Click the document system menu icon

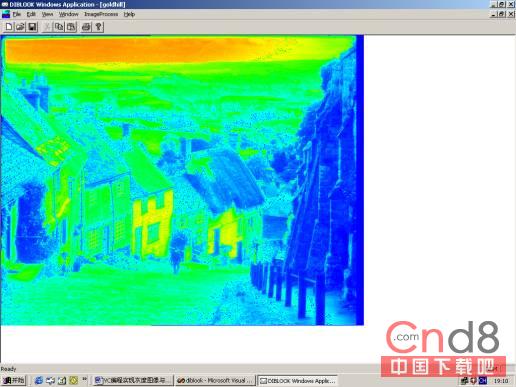coord(6,14)
